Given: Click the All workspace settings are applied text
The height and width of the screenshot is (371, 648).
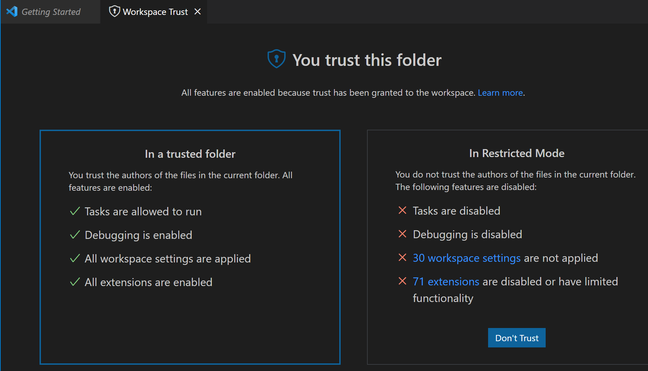Looking at the screenshot, I should click(x=167, y=259).
